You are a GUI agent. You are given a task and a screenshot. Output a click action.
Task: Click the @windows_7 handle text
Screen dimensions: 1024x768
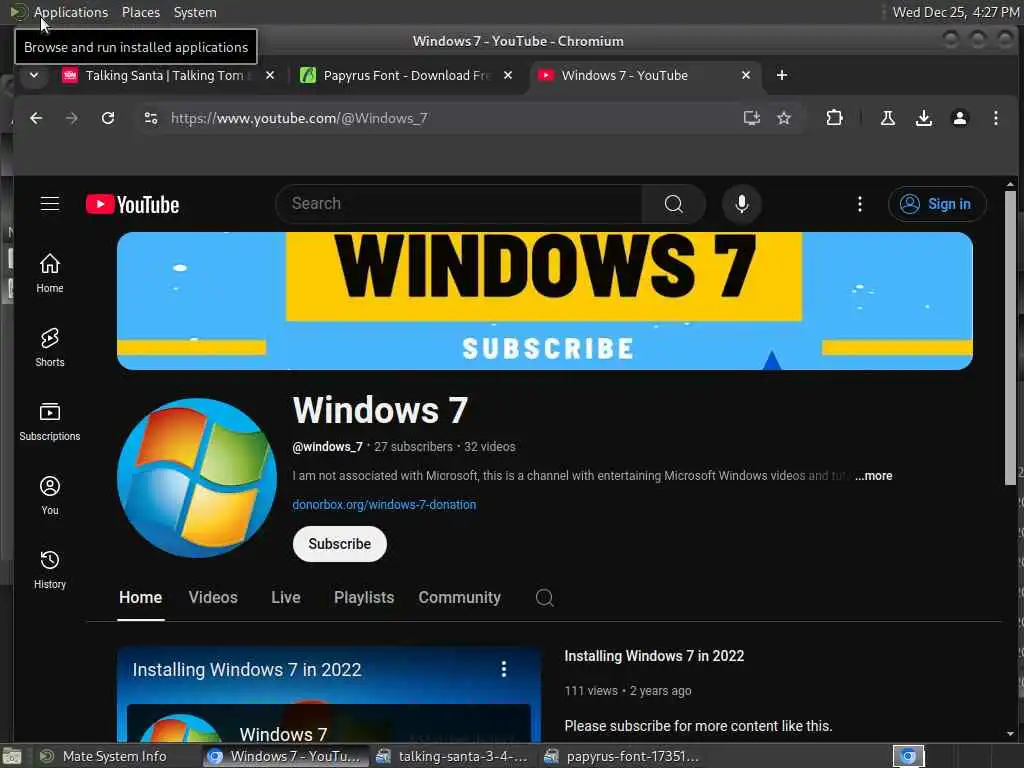coord(327,447)
